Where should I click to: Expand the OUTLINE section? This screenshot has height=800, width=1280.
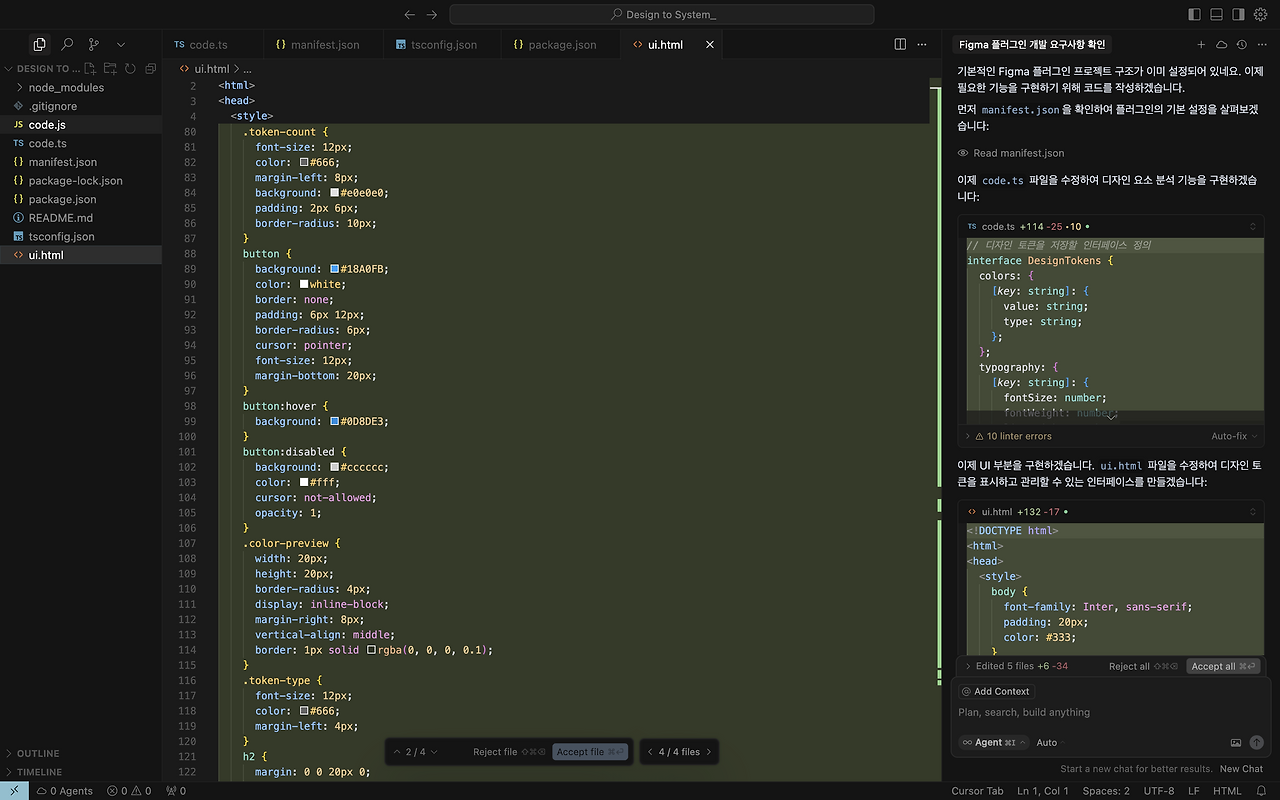click(38, 753)
